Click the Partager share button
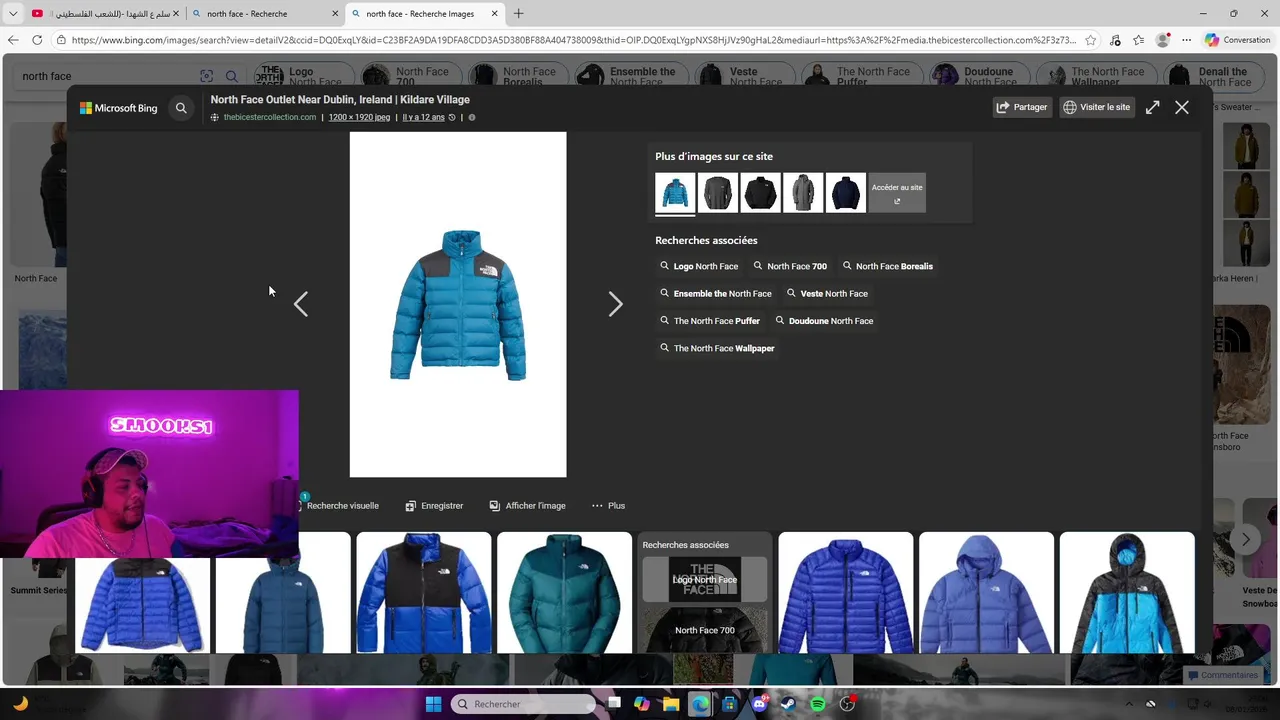 (x=1022, y=107)
